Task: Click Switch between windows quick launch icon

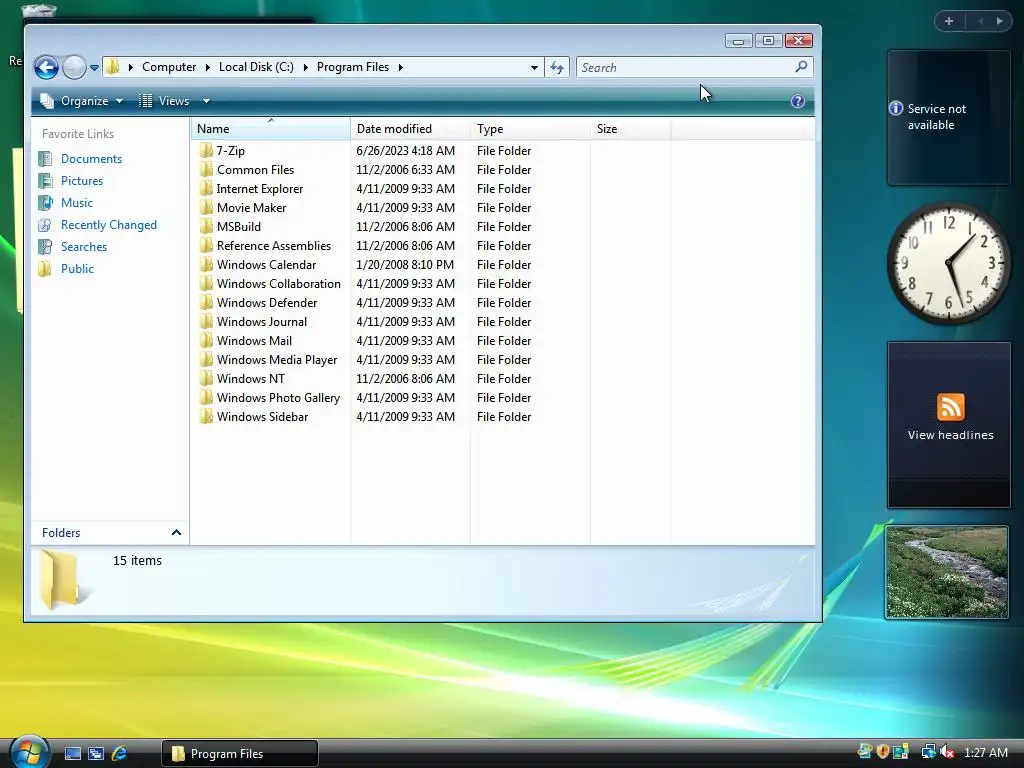Action: 95,753
